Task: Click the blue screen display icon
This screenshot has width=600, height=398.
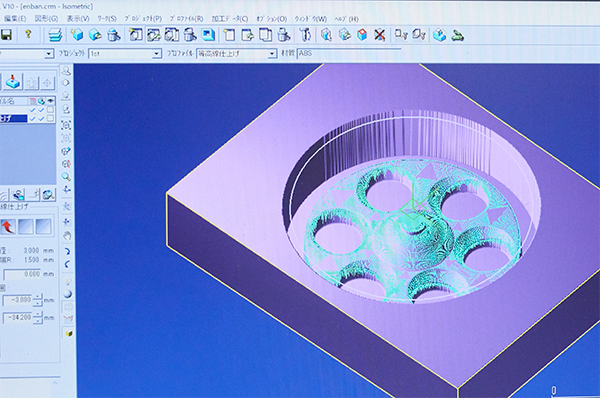Action: [x=208, y=35]
